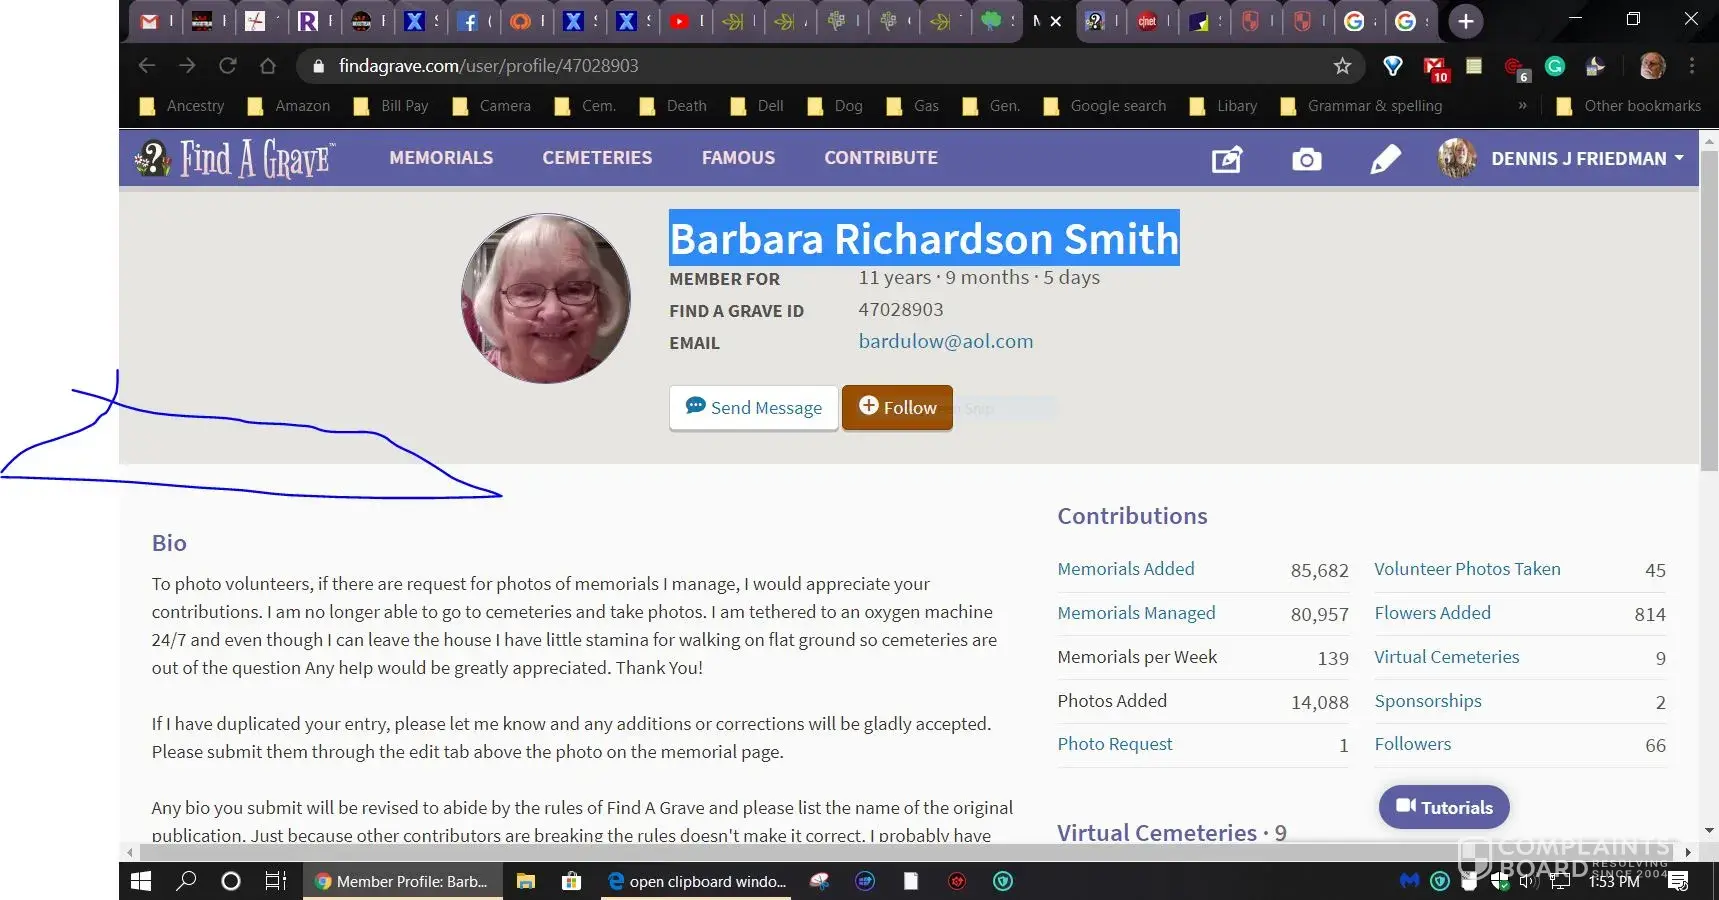Open File Explorer from the taskbar
Viewport: 1719px width, 900px height.
(x=525, y=881)
